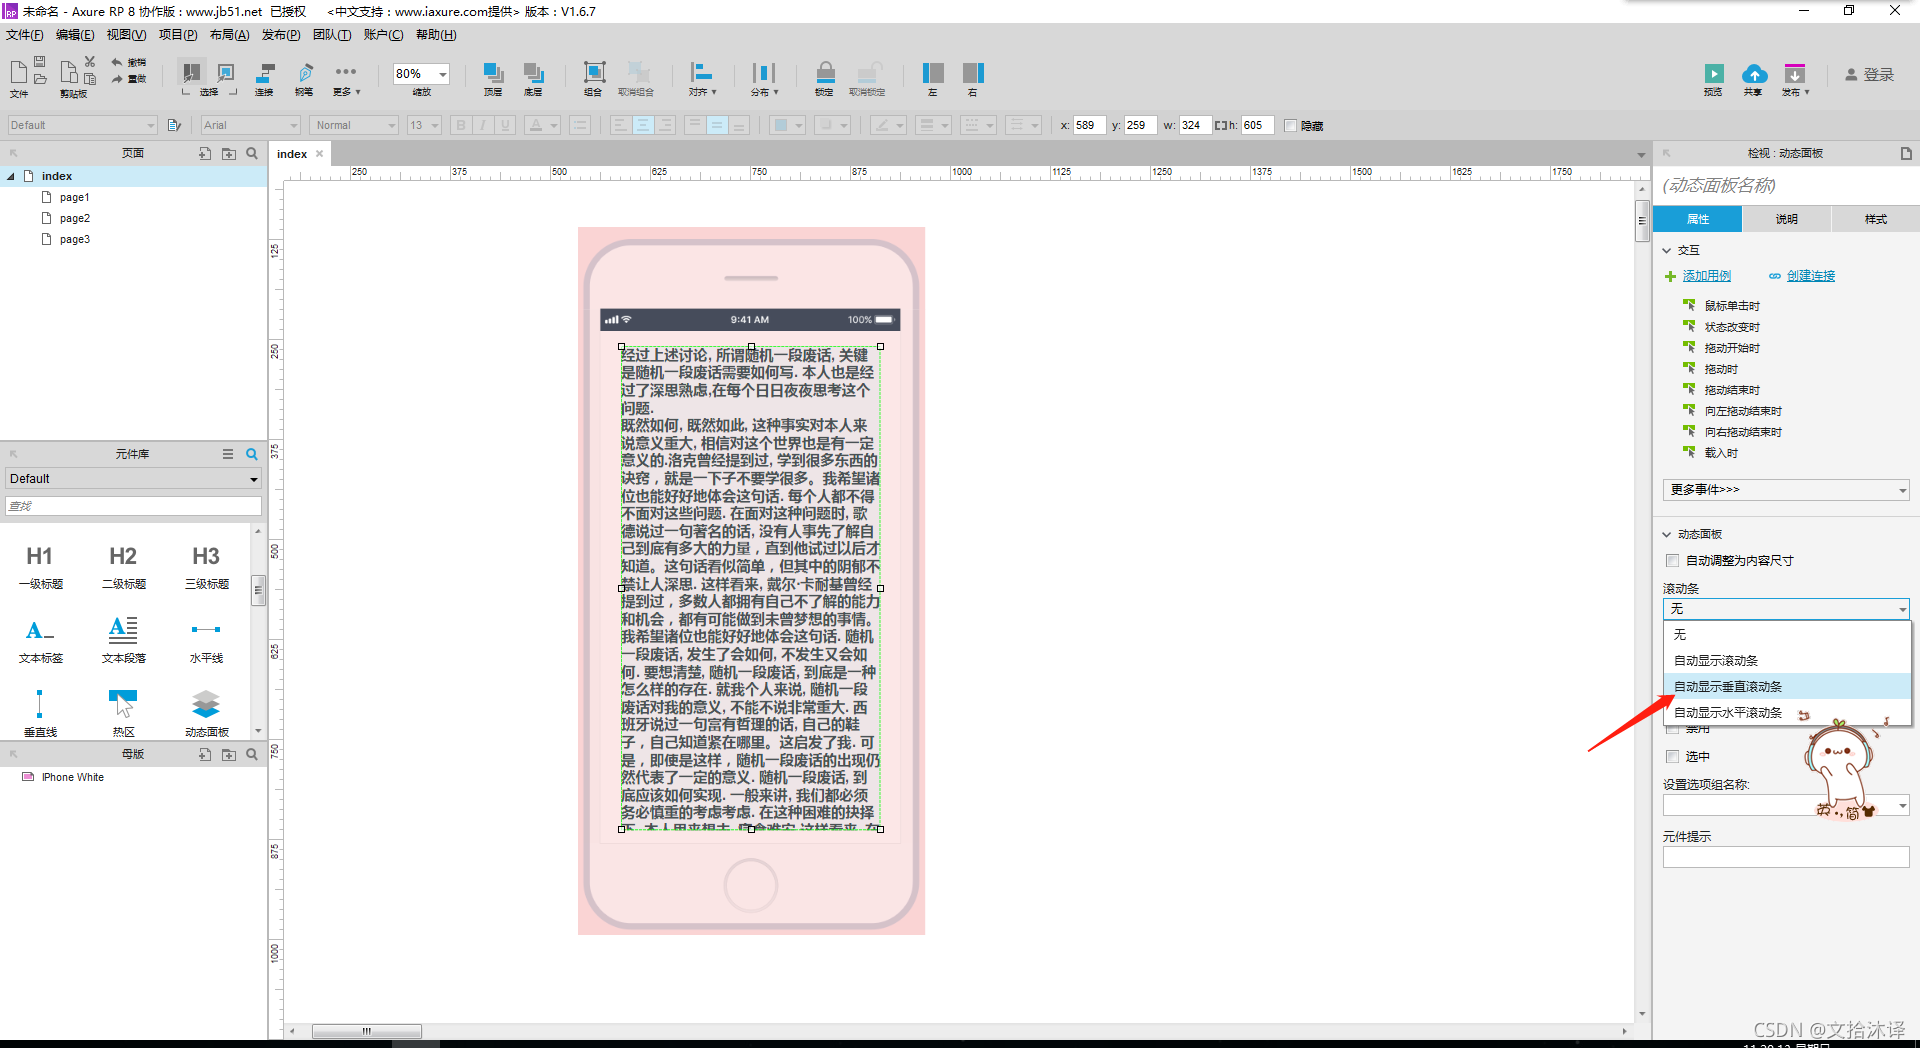Open the Library panel hamburger menu
Screen dimensions: 1920x1048
click(228, 454)
